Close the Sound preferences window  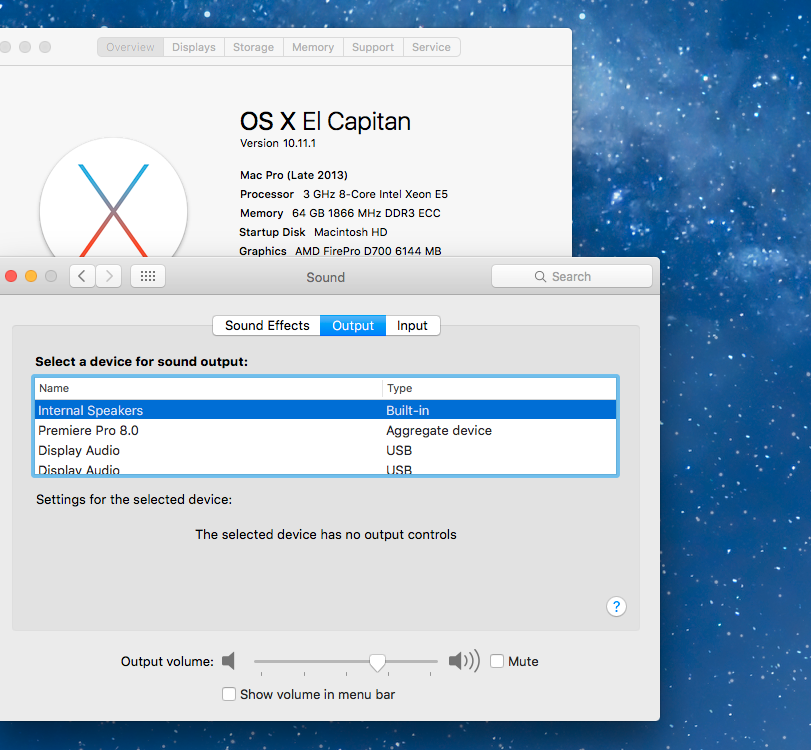pos(11,276)
